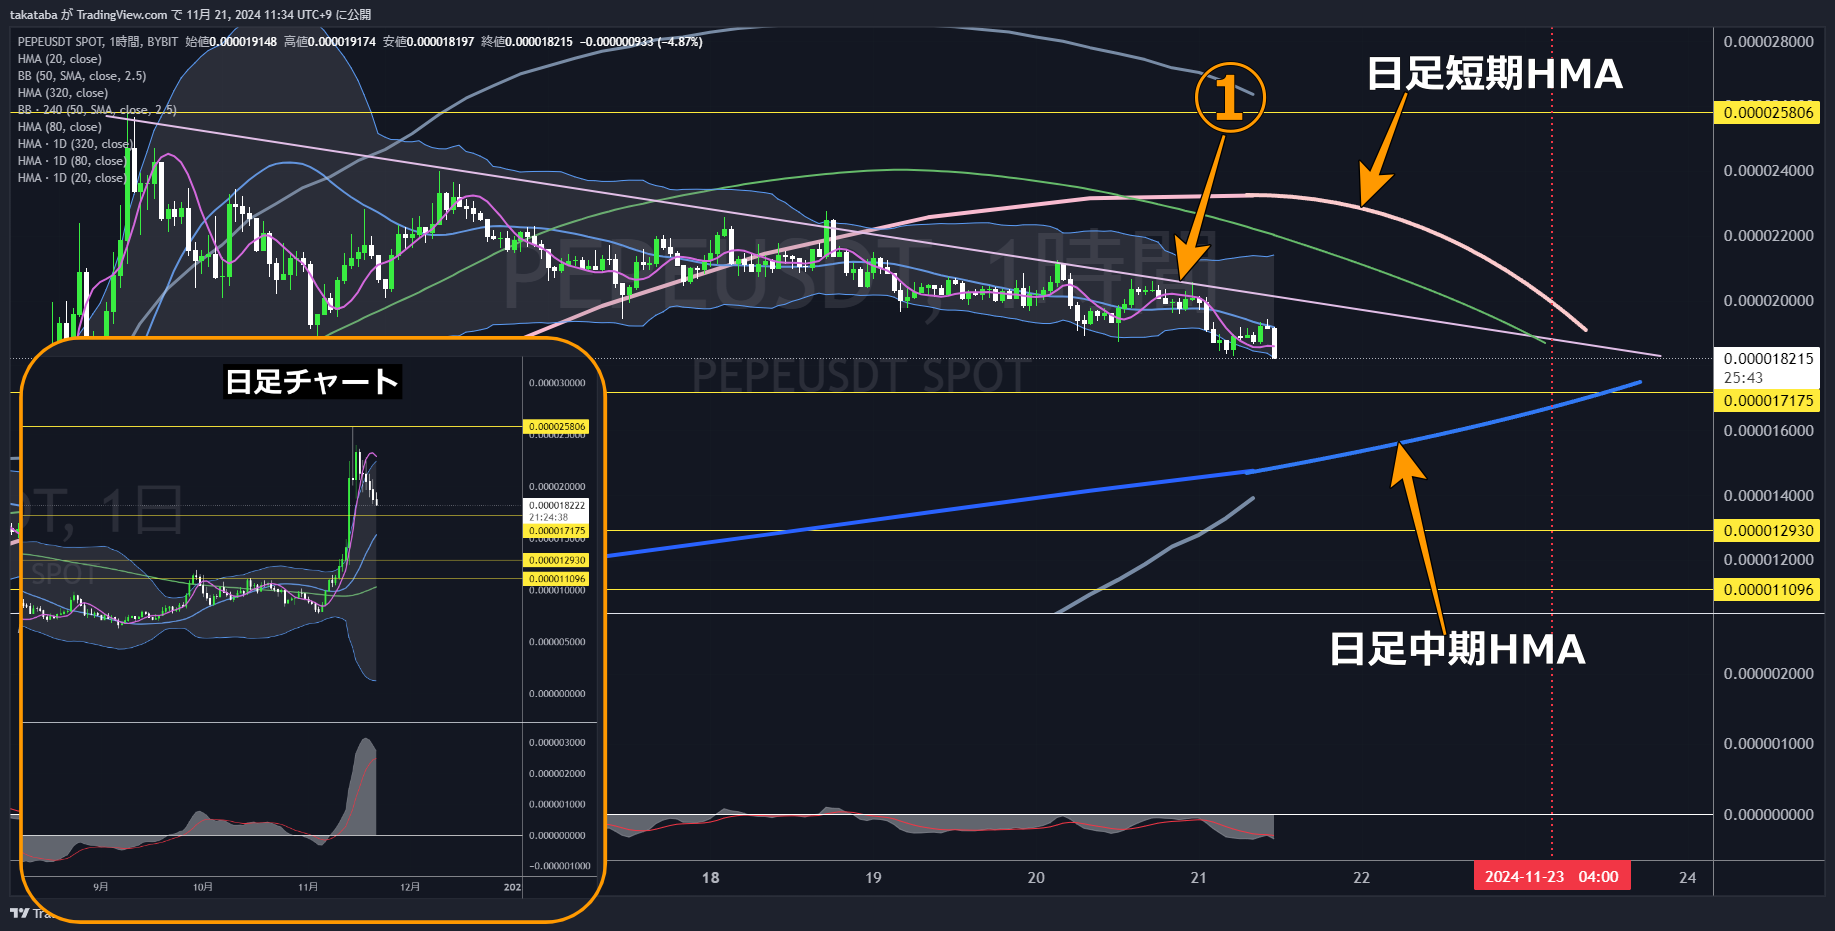Screen dimensions: 1835x931
Task: Click date 24 on the time axis
Action: [x=1688, y=878]
